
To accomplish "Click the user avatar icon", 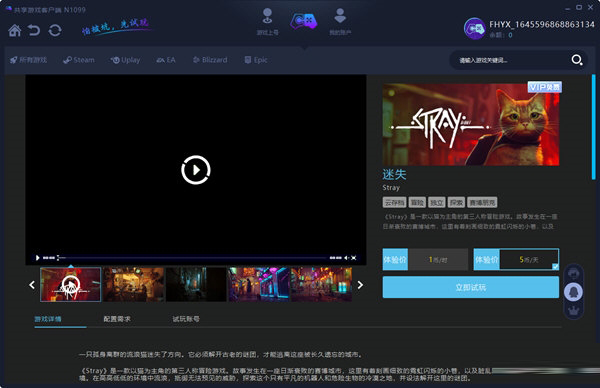I will click(474, 28).
